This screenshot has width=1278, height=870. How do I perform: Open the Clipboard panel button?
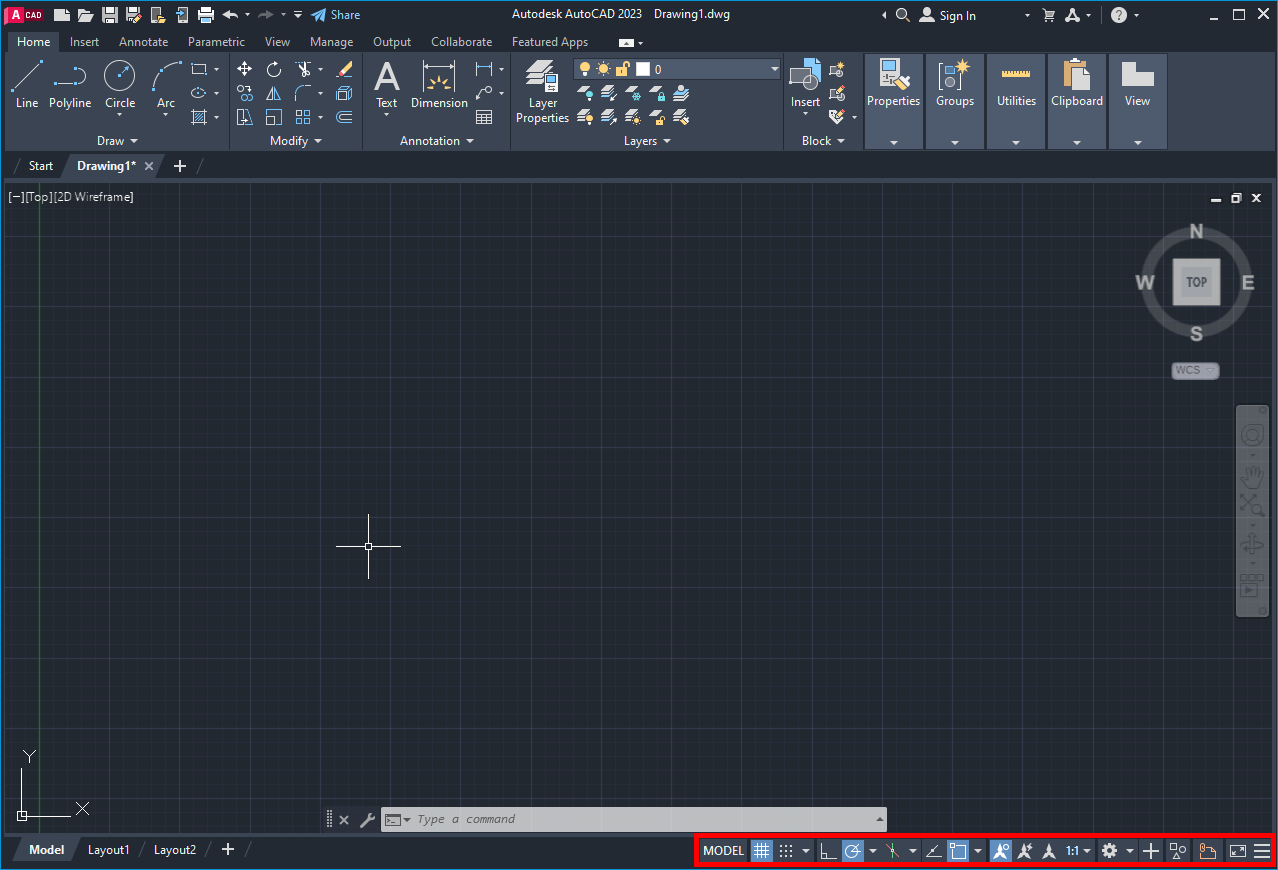(x=1077, y=102)
